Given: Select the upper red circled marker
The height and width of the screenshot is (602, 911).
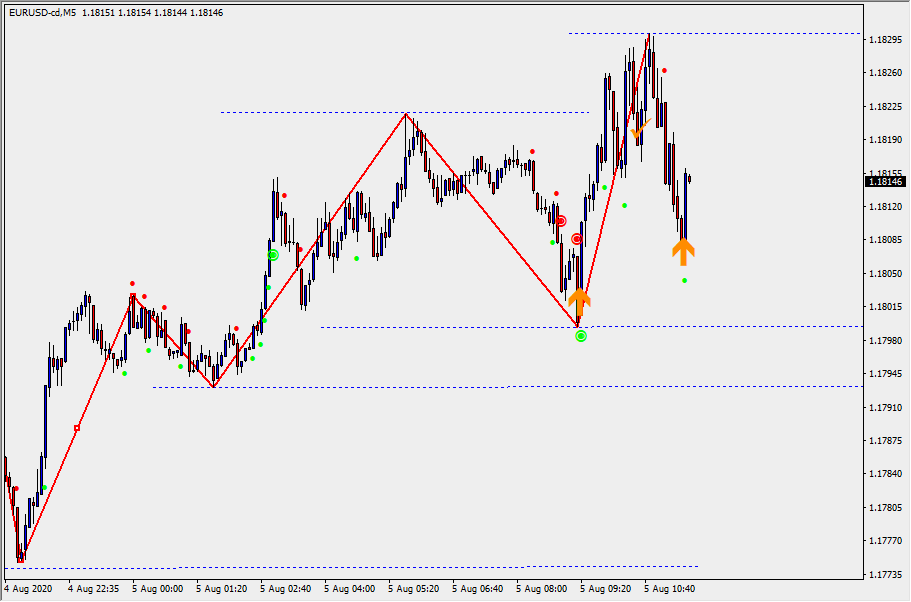Looking at the screenshot, I should coord(561,221).
